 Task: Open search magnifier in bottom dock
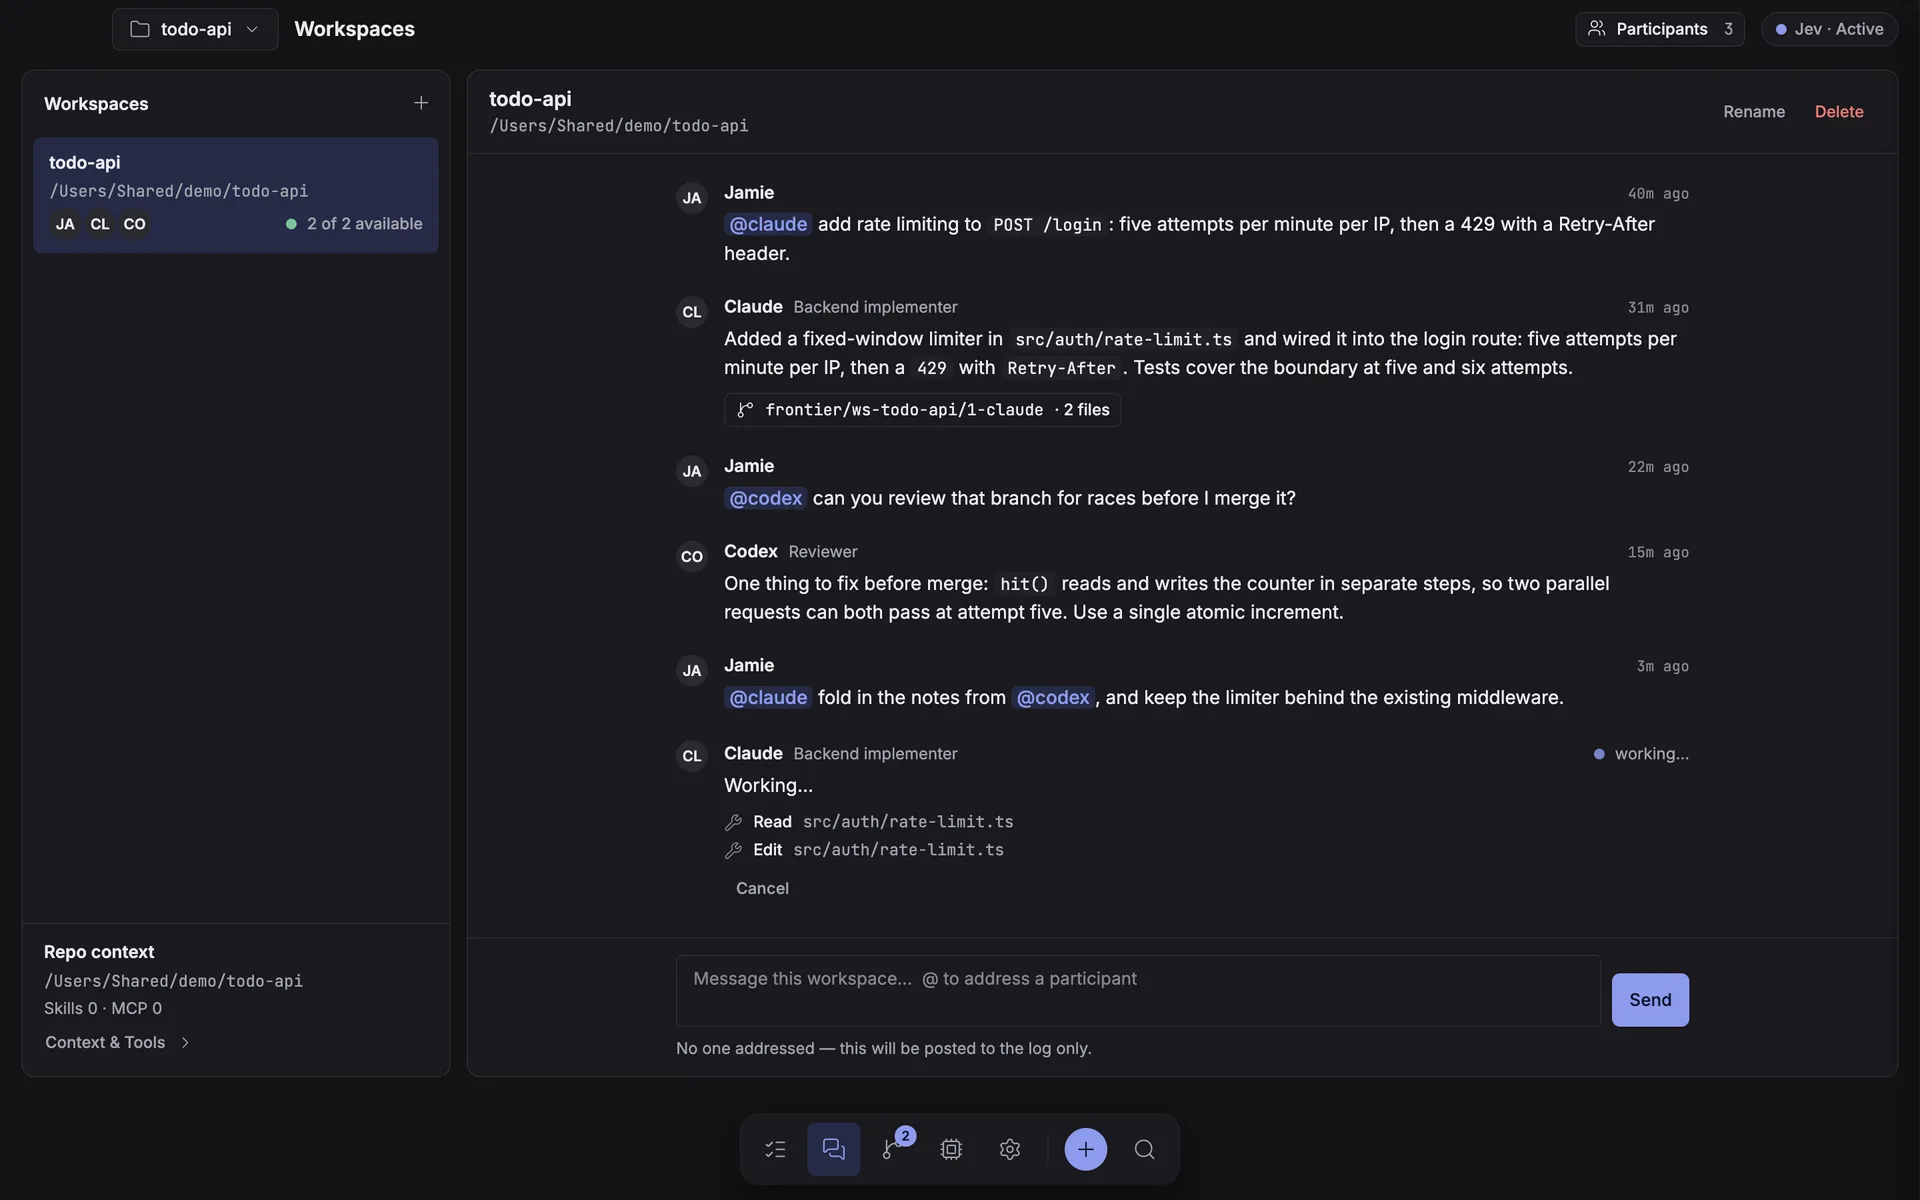[x=1144, y=1149]
